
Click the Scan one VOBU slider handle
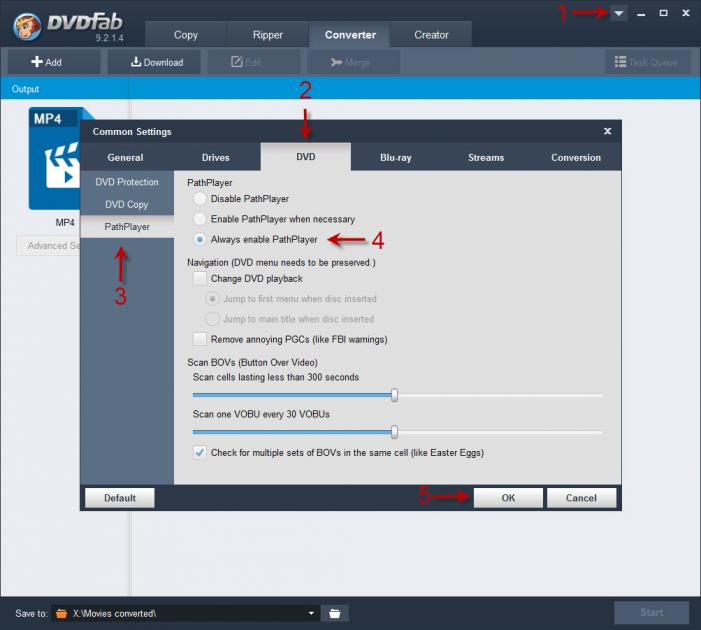[x=394, y=432]
